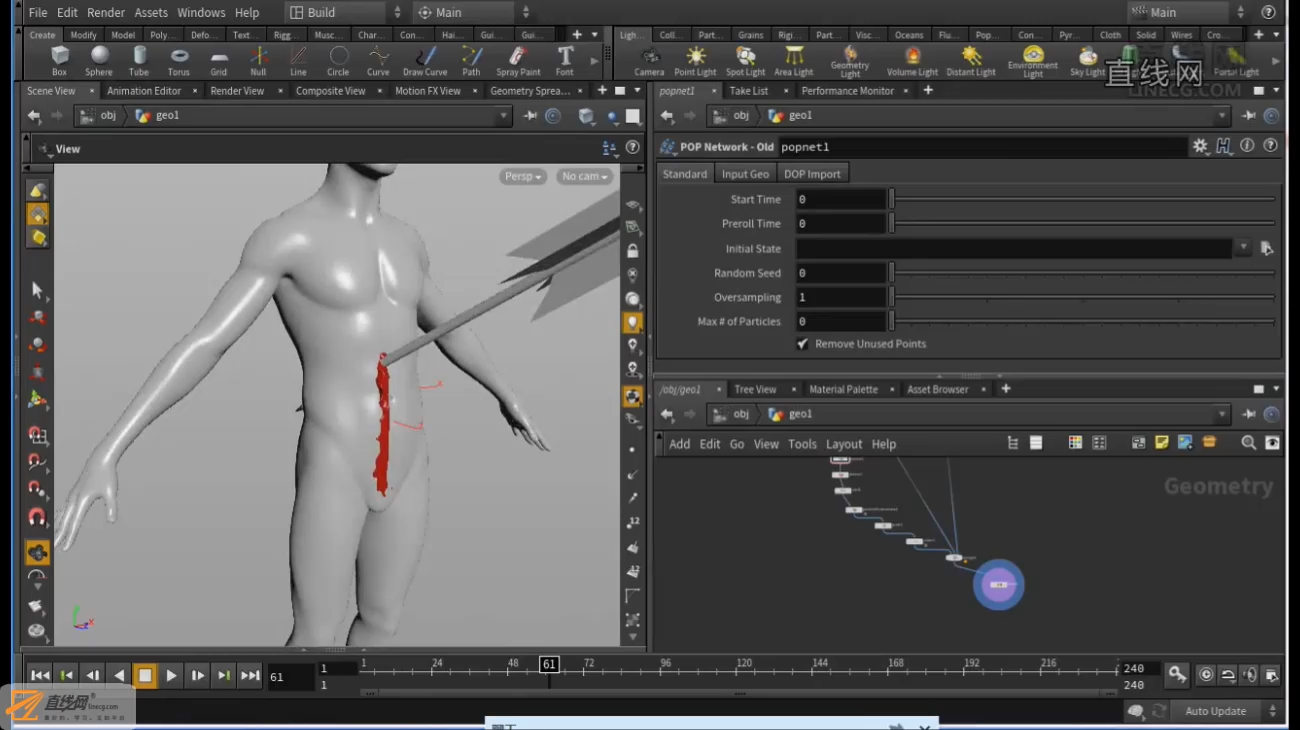Switch to the Input Geo tab
This screenshot has height=730, width=1300.
point(746,174)
